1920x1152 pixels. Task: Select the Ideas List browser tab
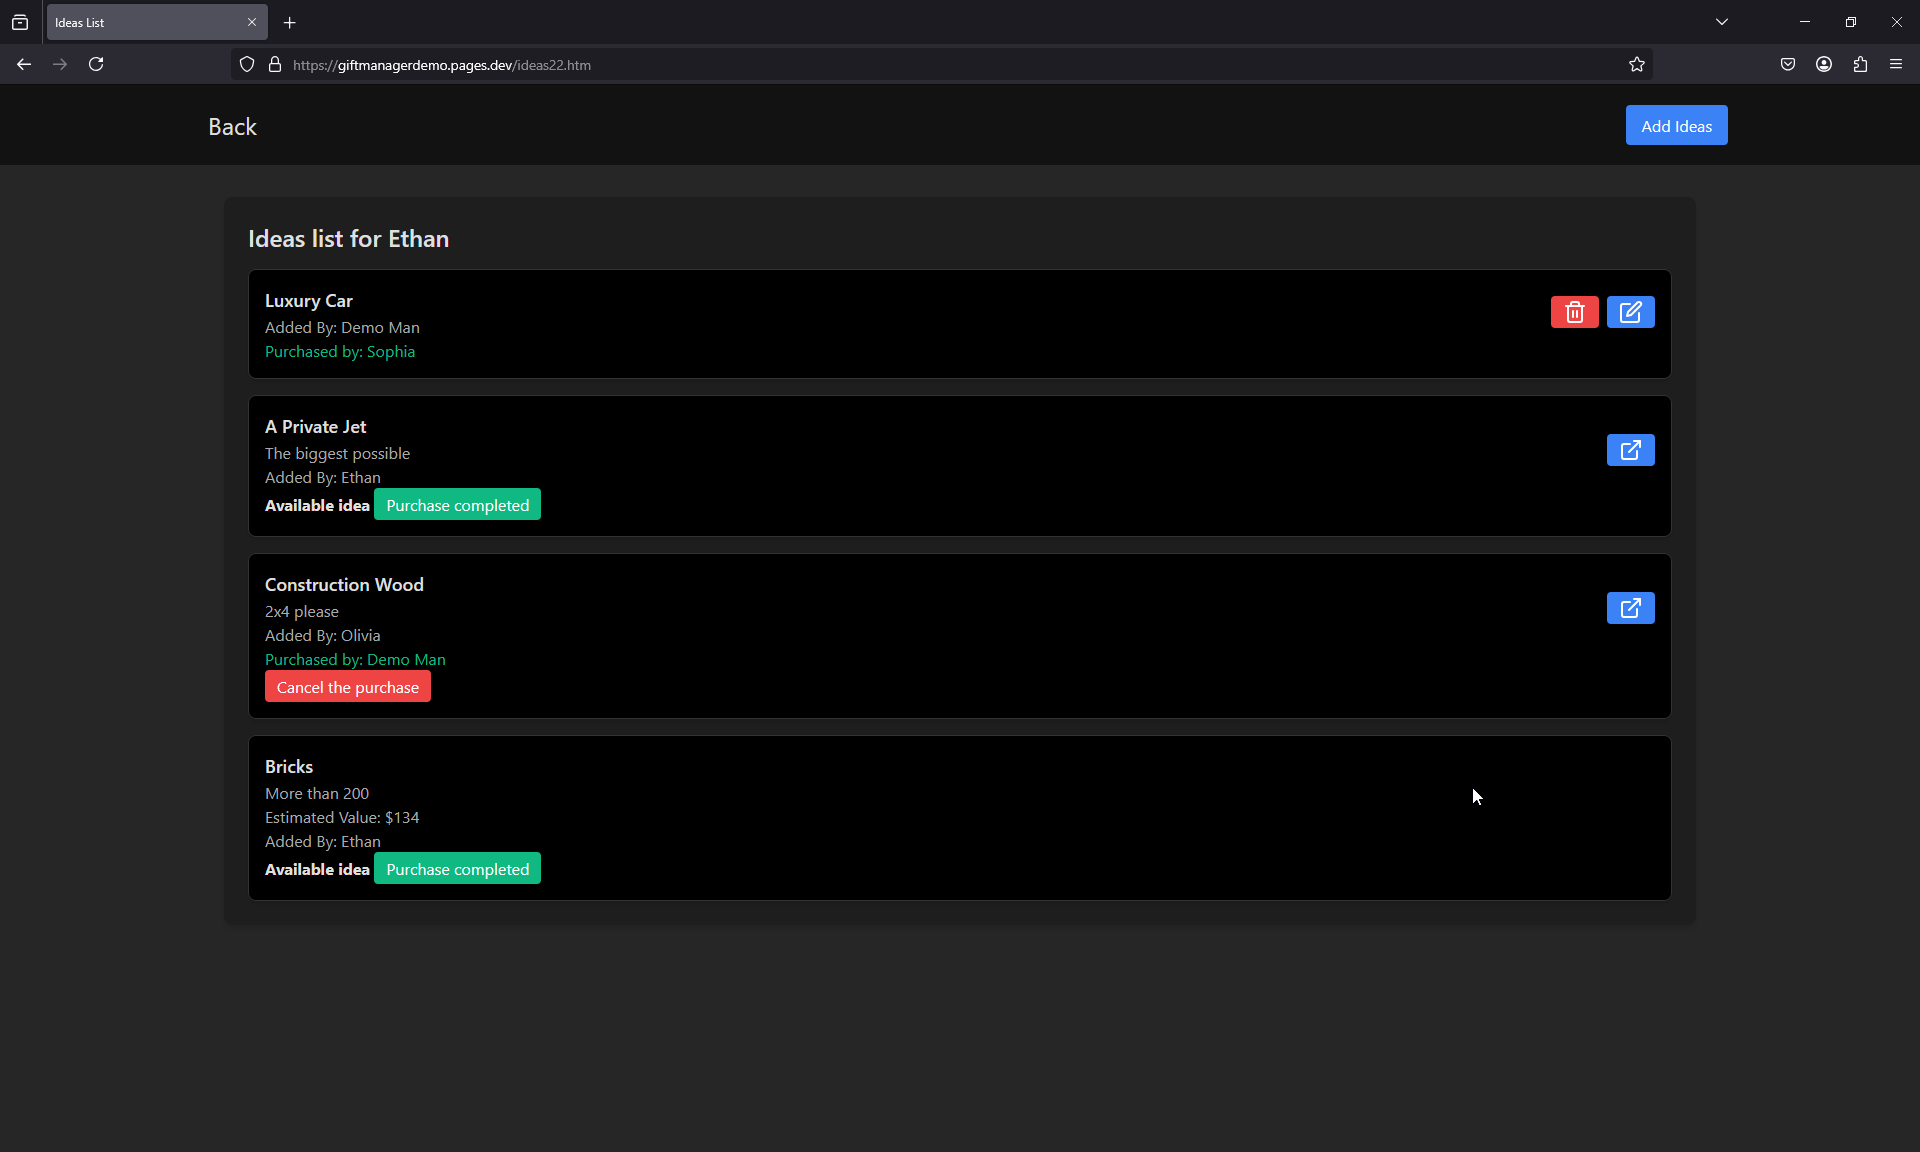click(137, 22)
